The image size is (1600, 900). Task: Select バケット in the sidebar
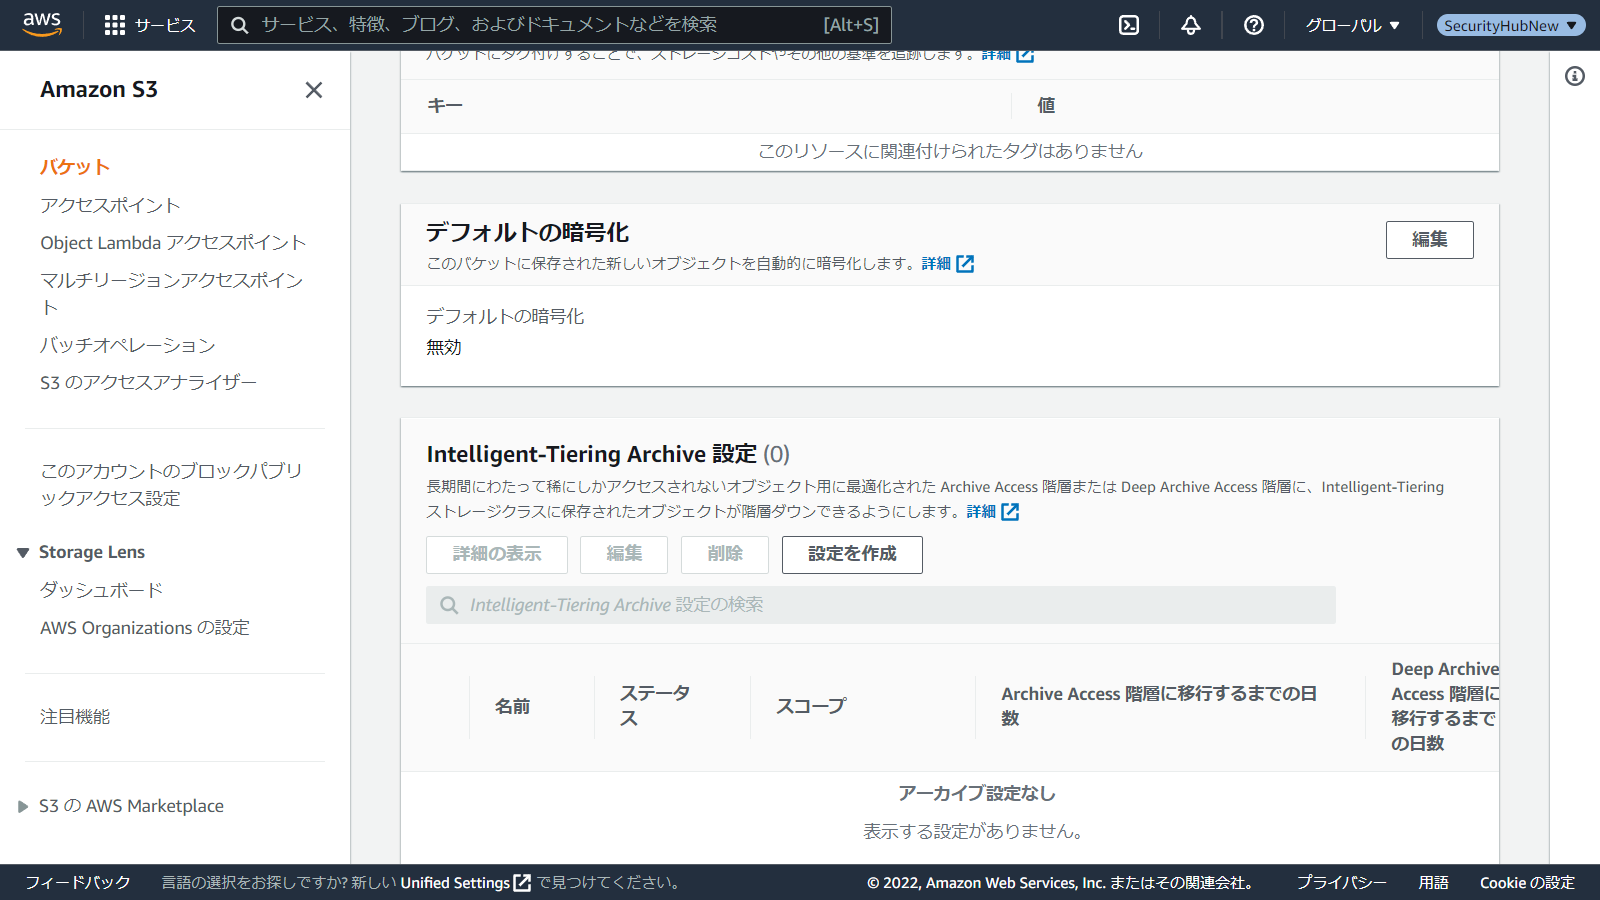point(75,167)
